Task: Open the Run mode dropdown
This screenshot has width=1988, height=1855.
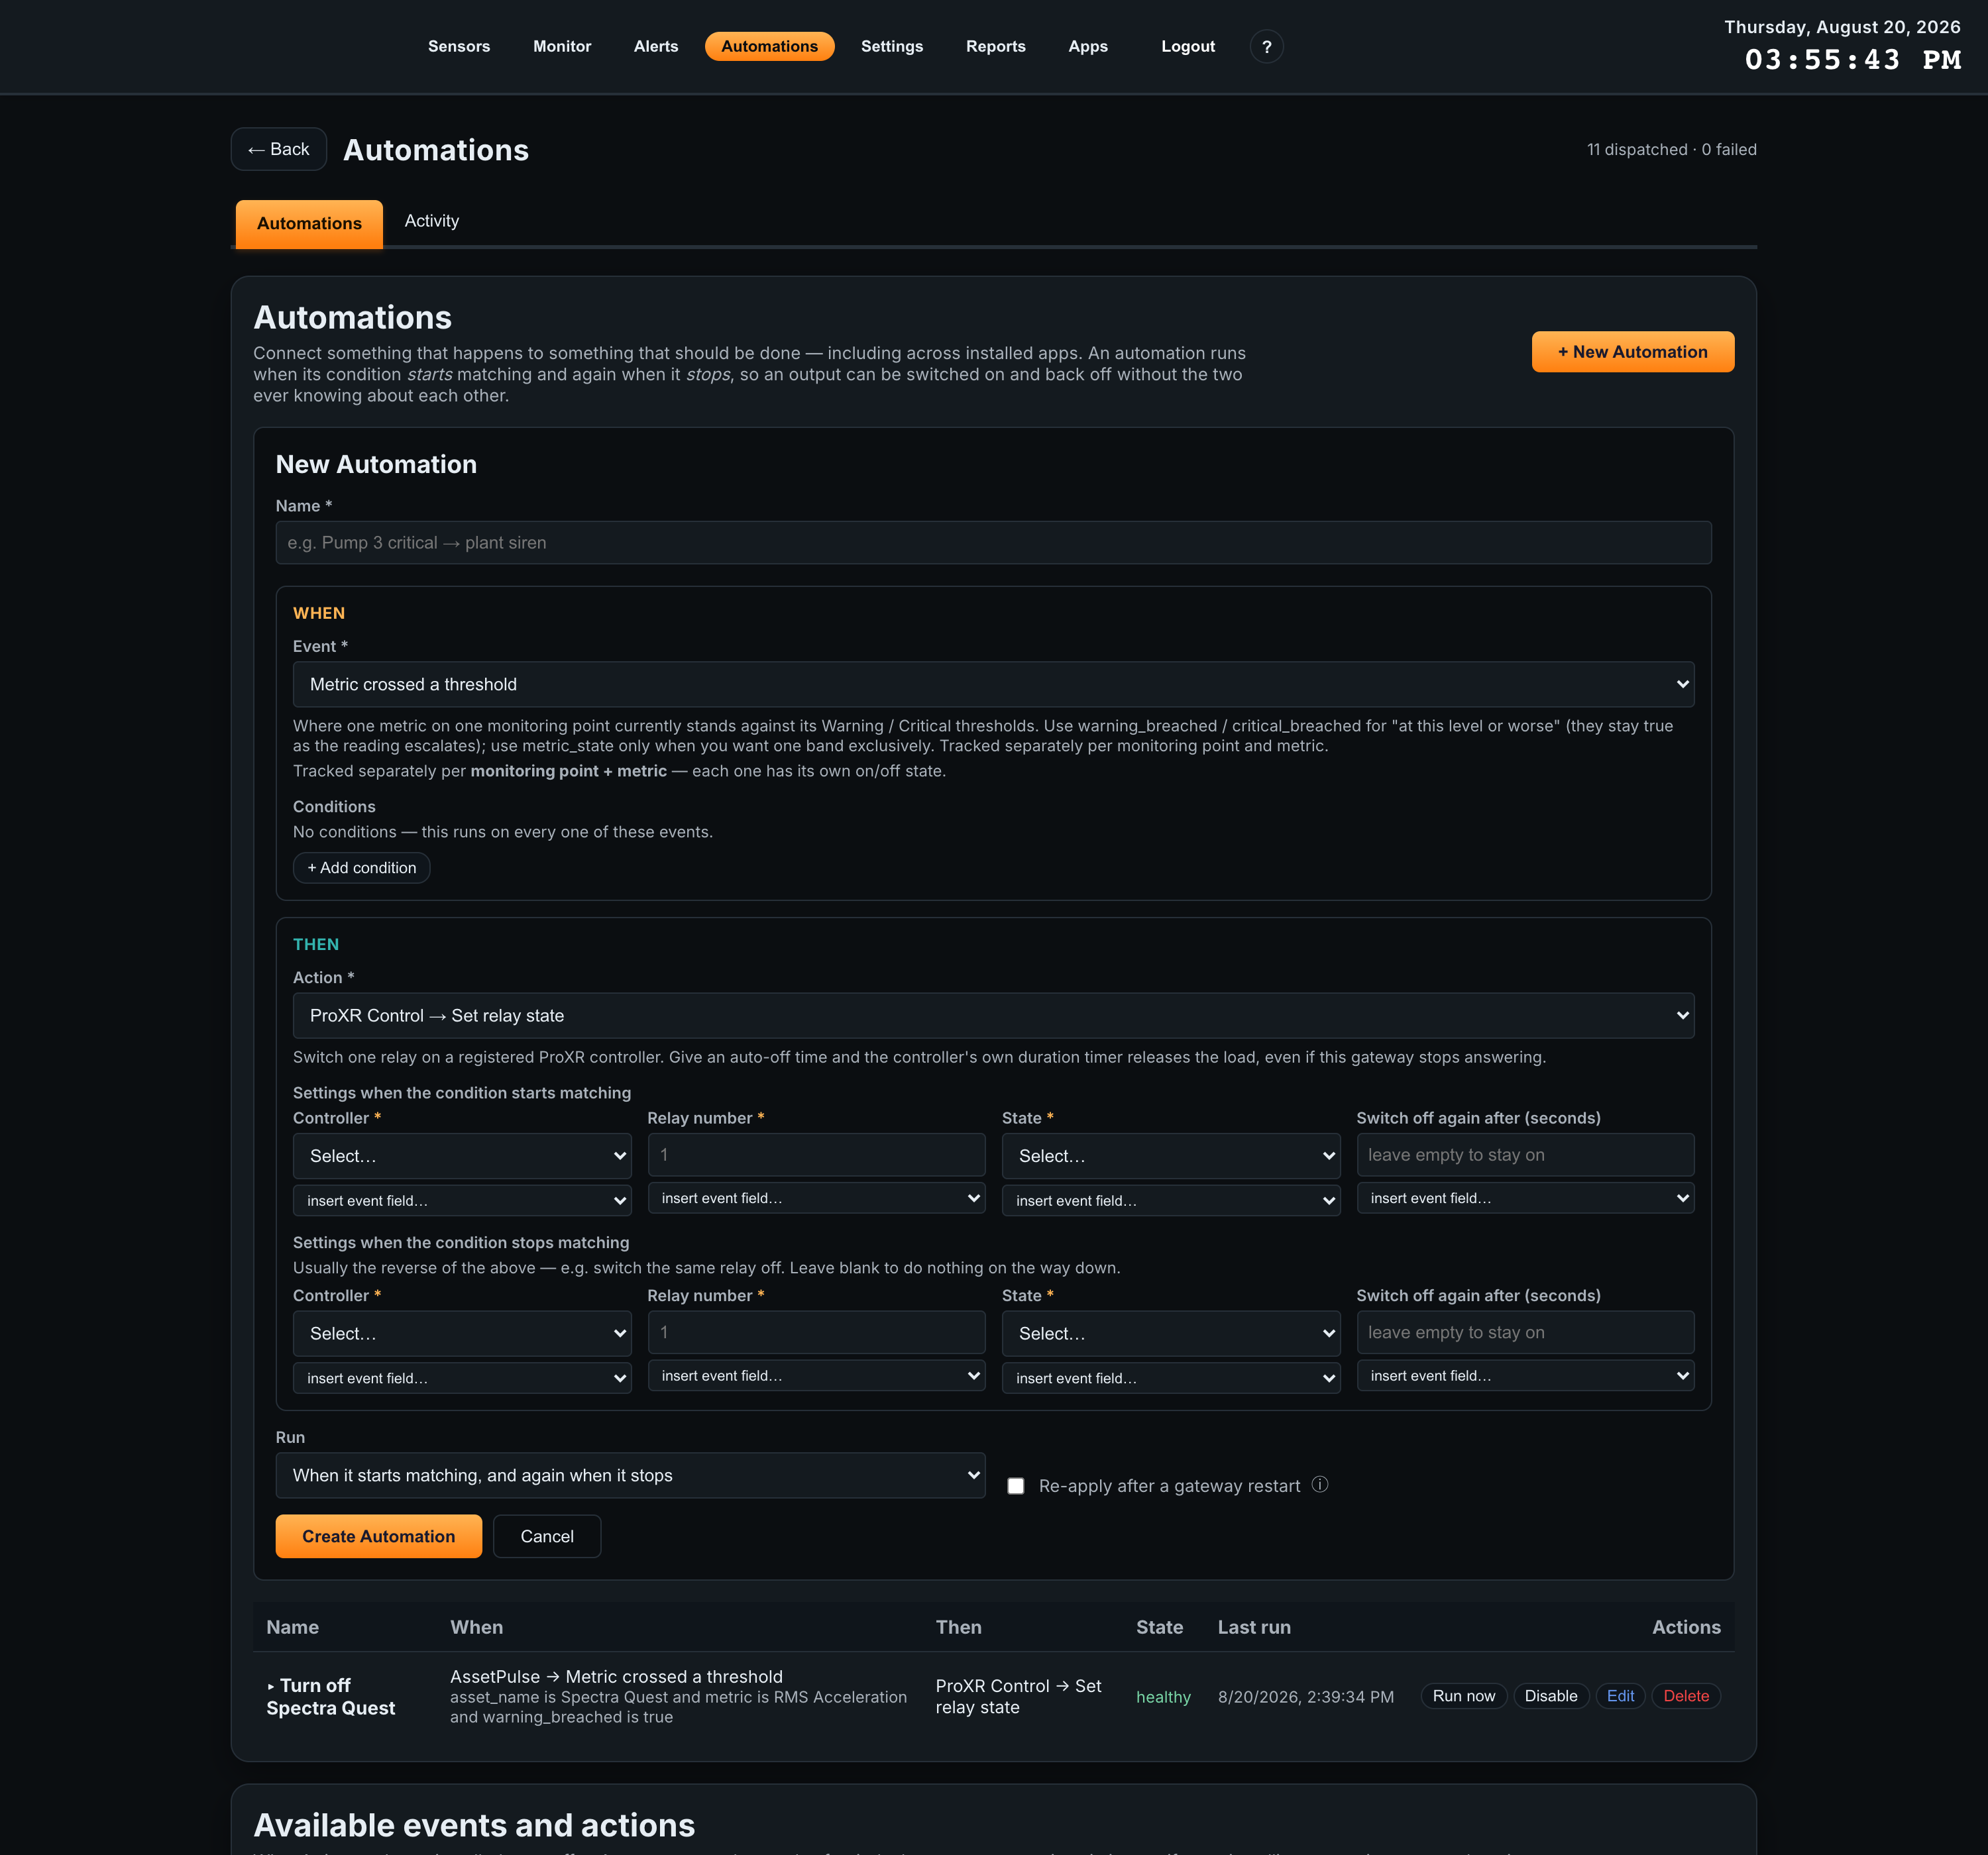Action: tap(630, 1475)
